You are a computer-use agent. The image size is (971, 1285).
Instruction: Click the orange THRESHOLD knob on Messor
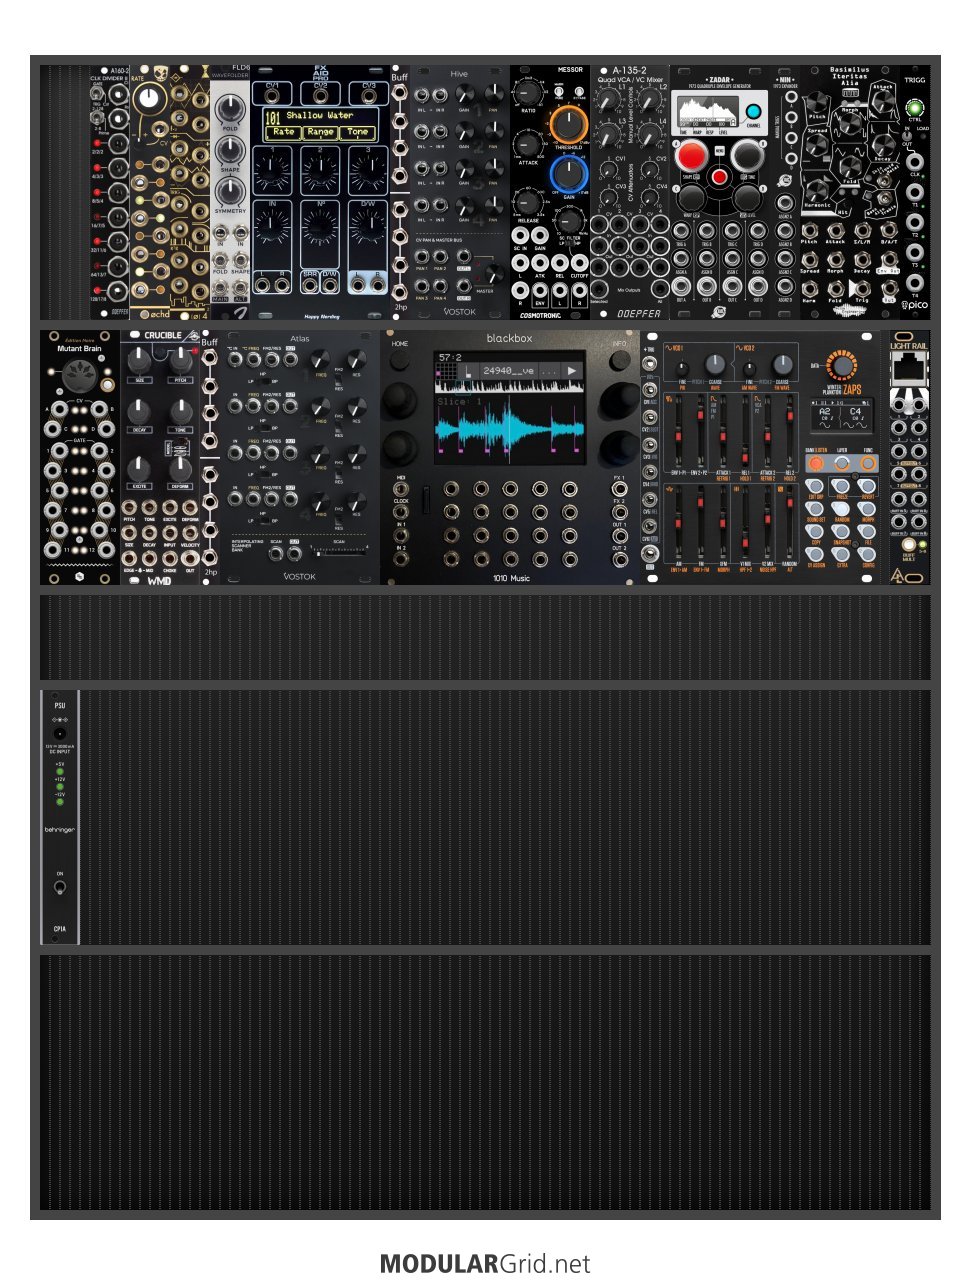point(568,125)
